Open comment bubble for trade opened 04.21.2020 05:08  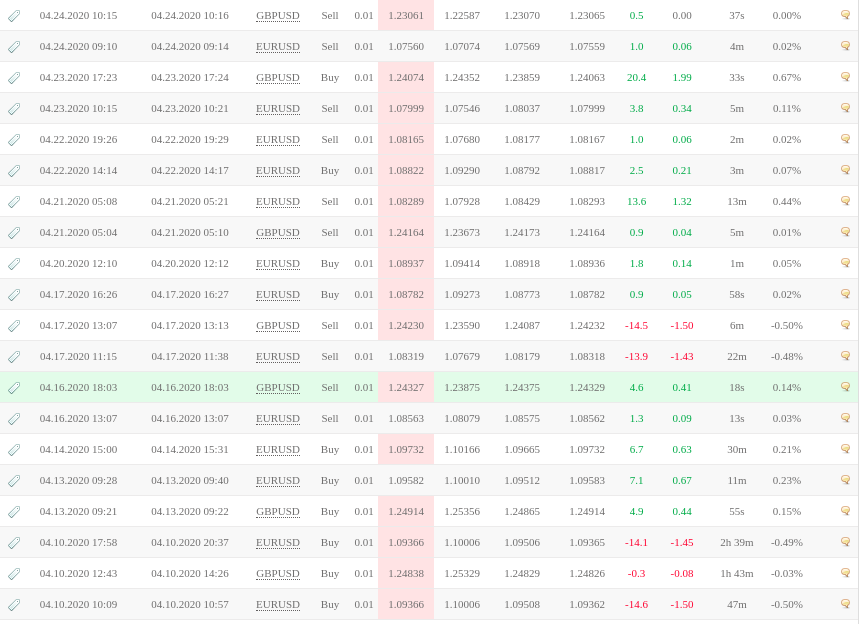(x=845, y=201)
